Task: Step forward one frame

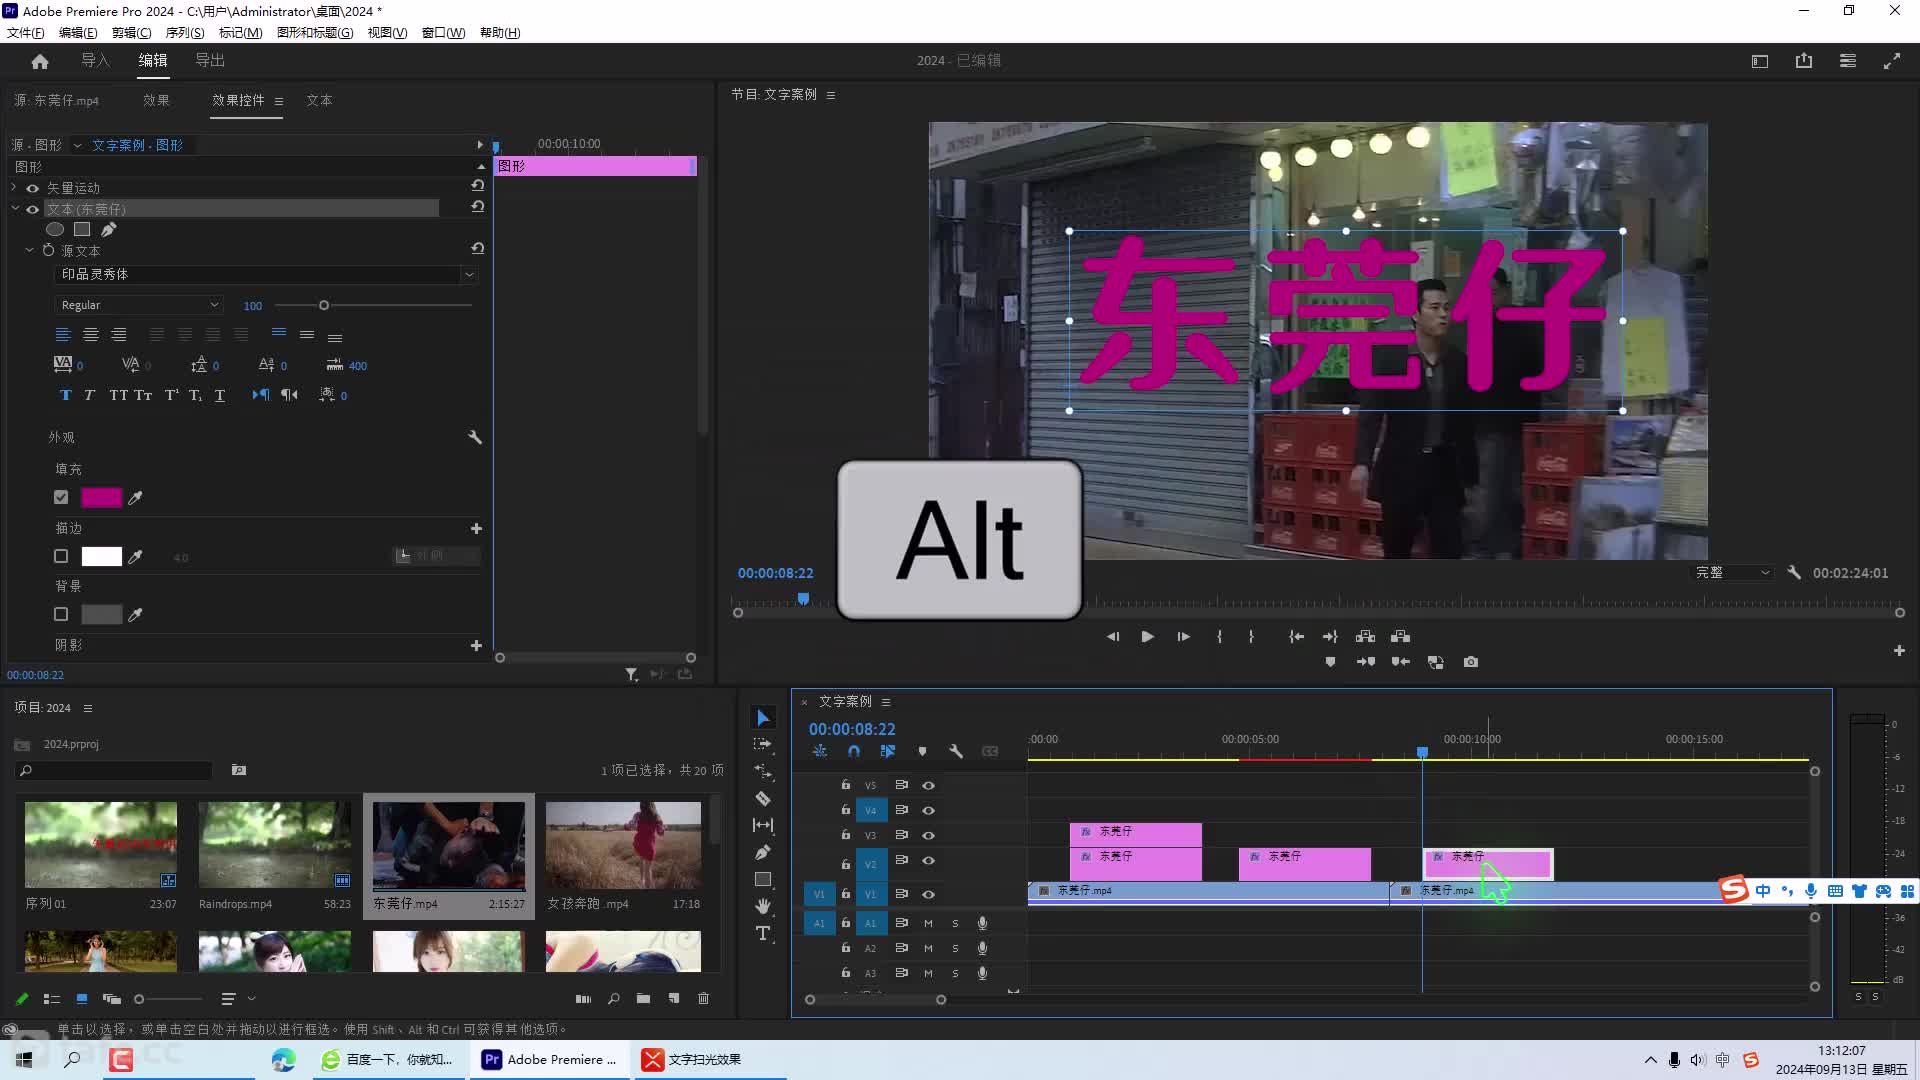Action: 1183,636
